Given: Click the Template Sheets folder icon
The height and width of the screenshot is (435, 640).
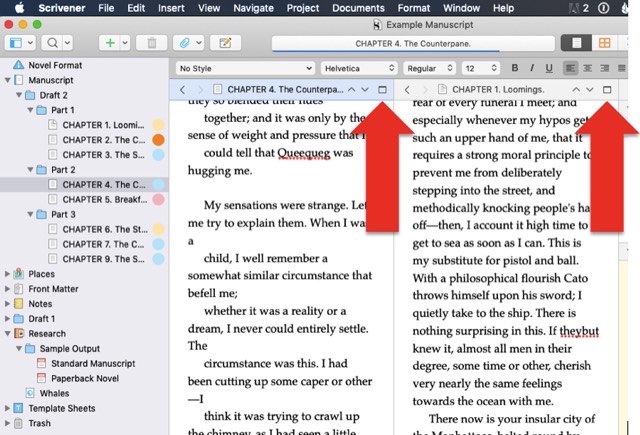Looking at the screenshot, I should click(18, 408).
